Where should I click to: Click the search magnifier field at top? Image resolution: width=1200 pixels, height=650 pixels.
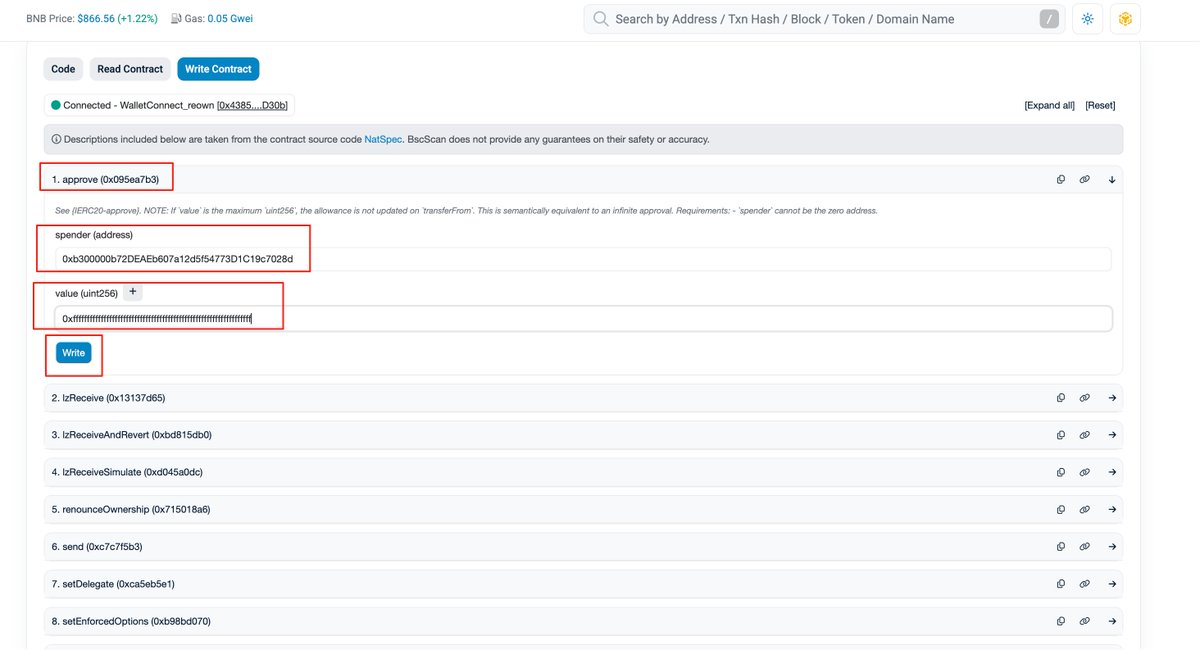point(824,19)
